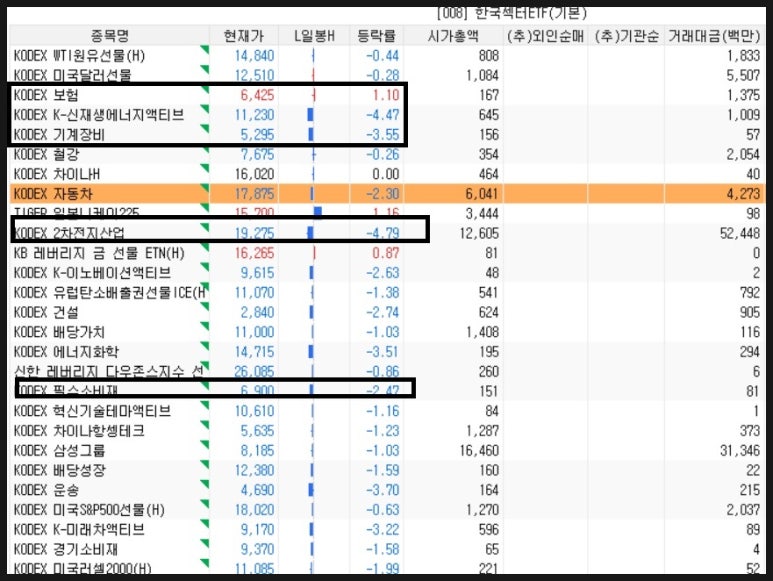
Task: Select KODEX 차이나항셍테크 row name
Action: (x=79, y=431)
